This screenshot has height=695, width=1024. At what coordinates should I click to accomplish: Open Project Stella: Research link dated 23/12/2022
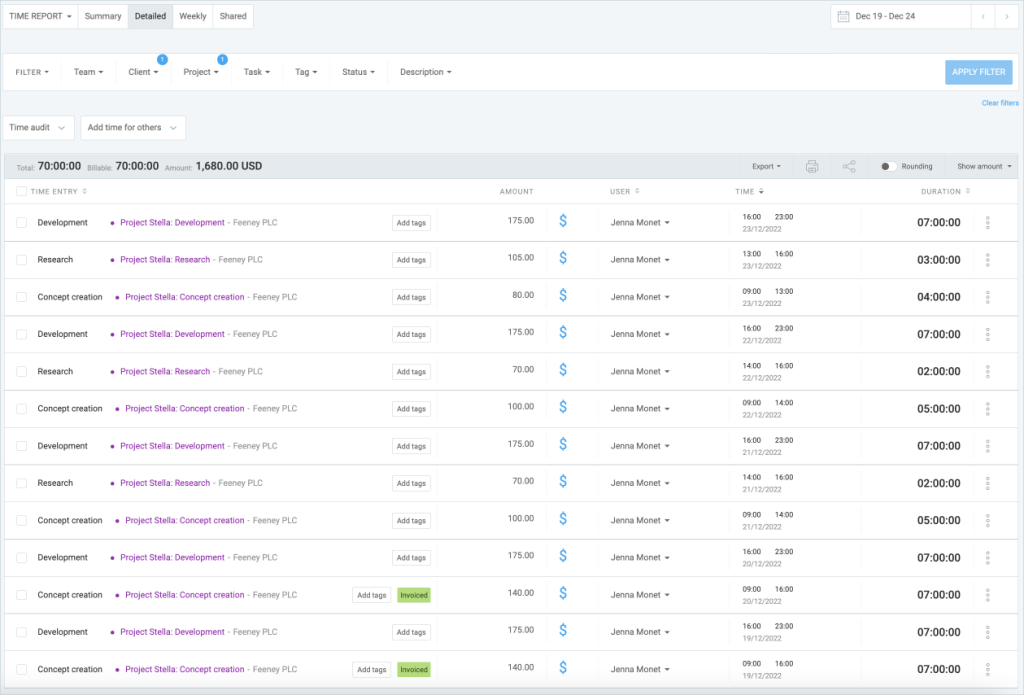(x=165, y=260)
